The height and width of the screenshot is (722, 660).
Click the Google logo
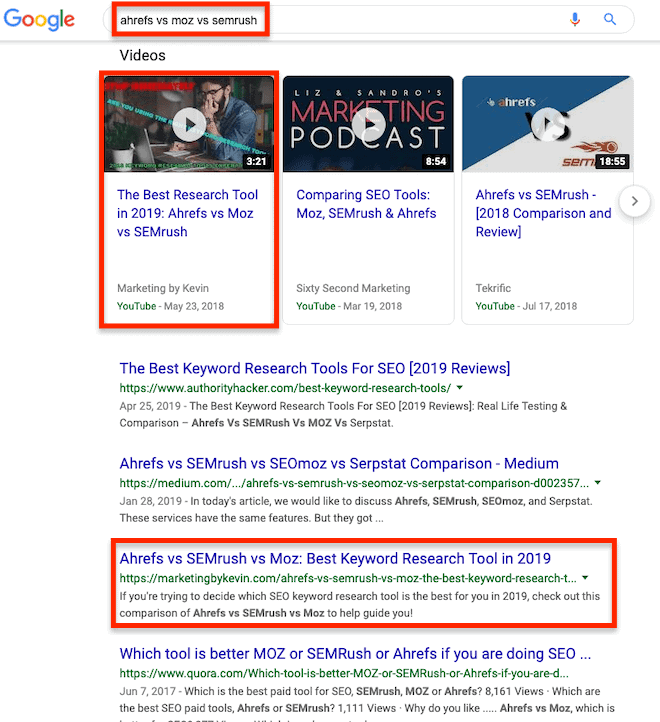tap(39, 19)
